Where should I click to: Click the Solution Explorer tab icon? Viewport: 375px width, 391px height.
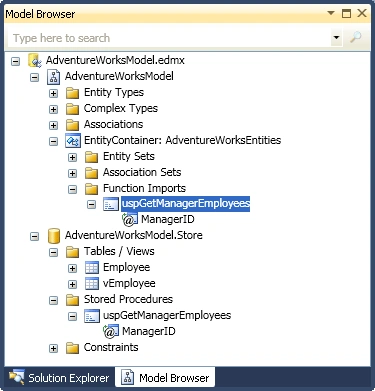(17, 378)
